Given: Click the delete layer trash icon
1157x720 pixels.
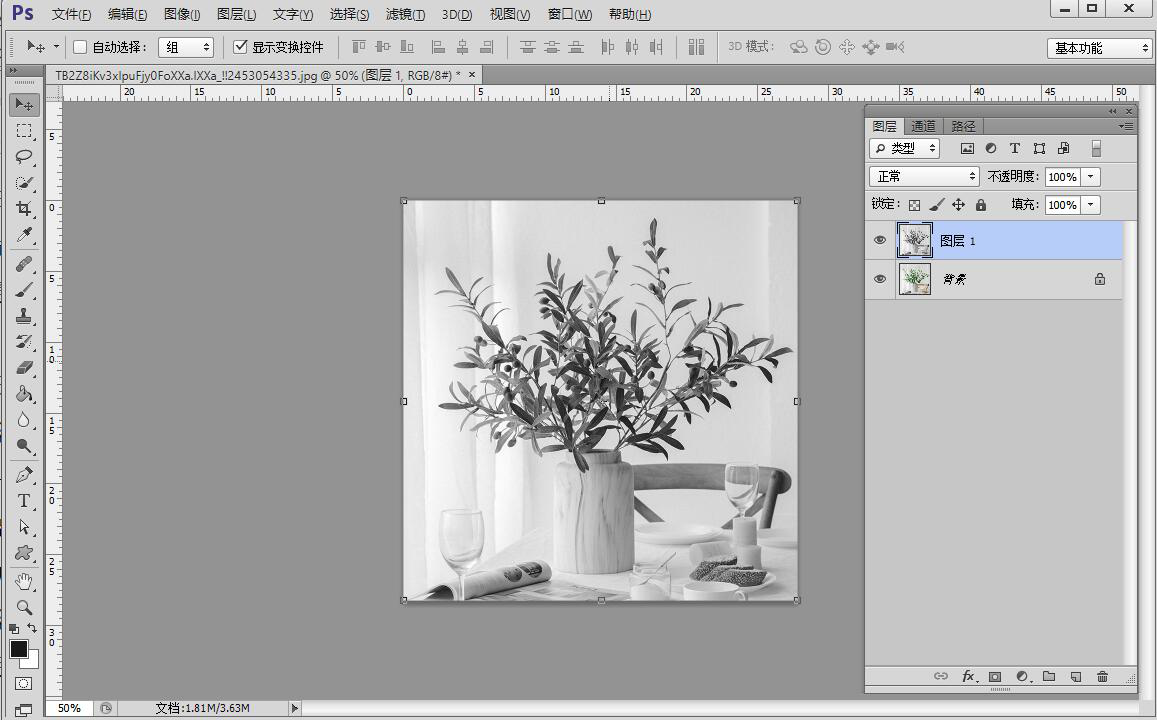Looking at the screenshot, I should (x=1102, y=677).
